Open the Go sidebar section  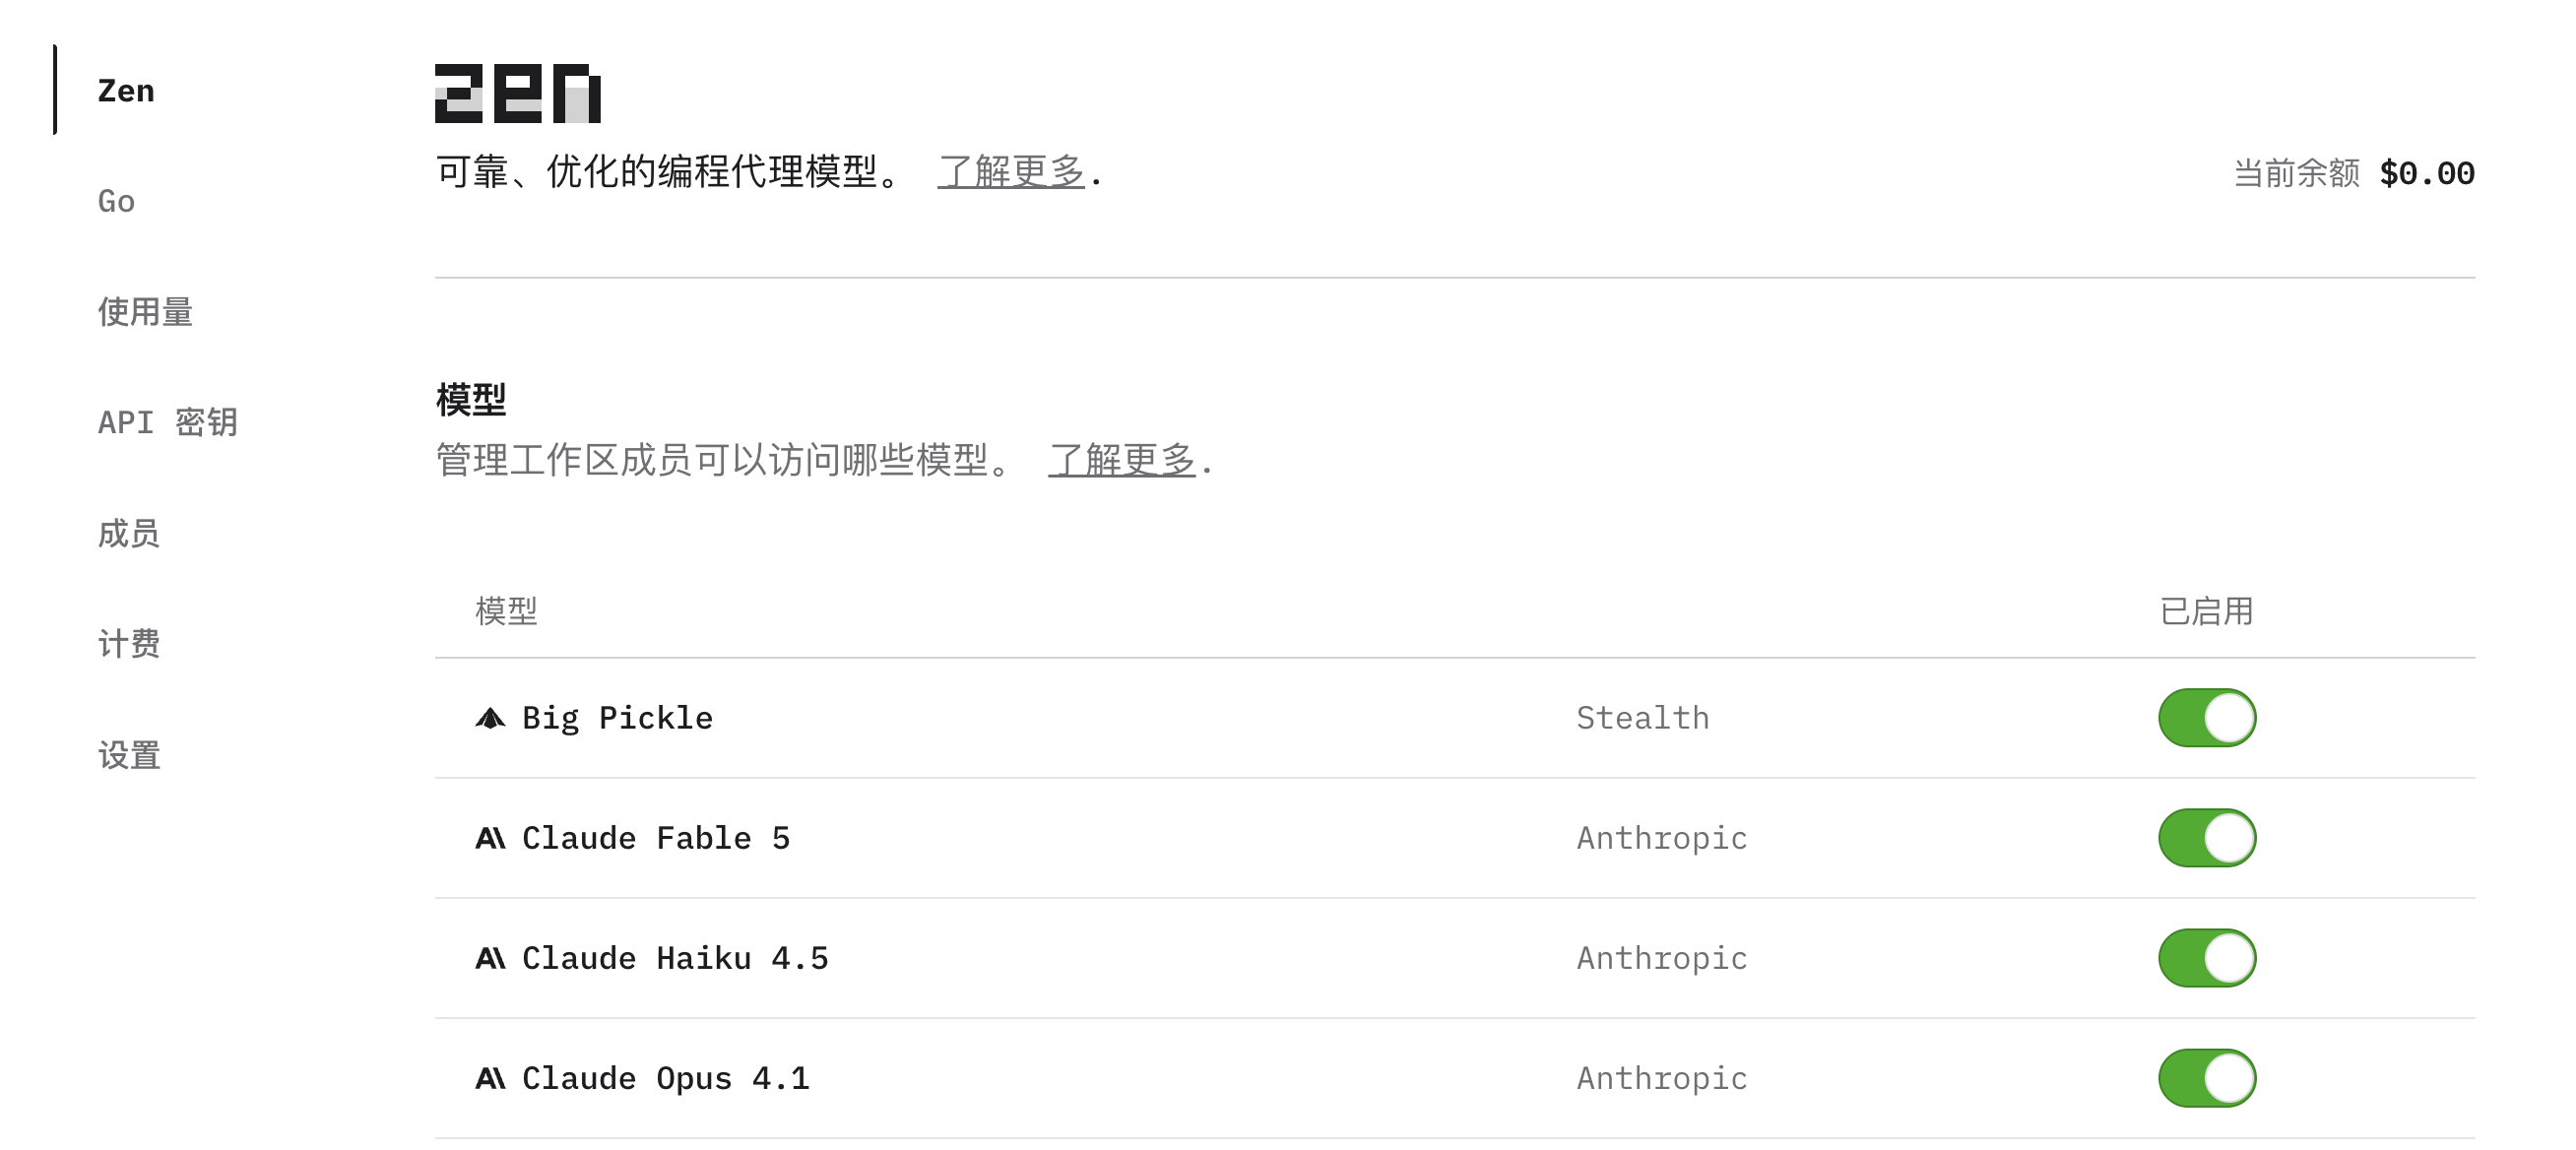[x=116, y=201]
